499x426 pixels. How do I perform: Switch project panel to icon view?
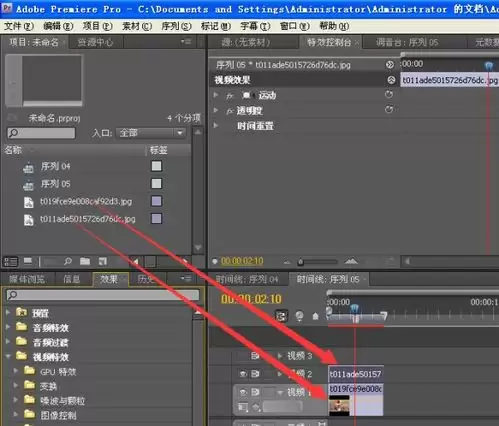28,262
